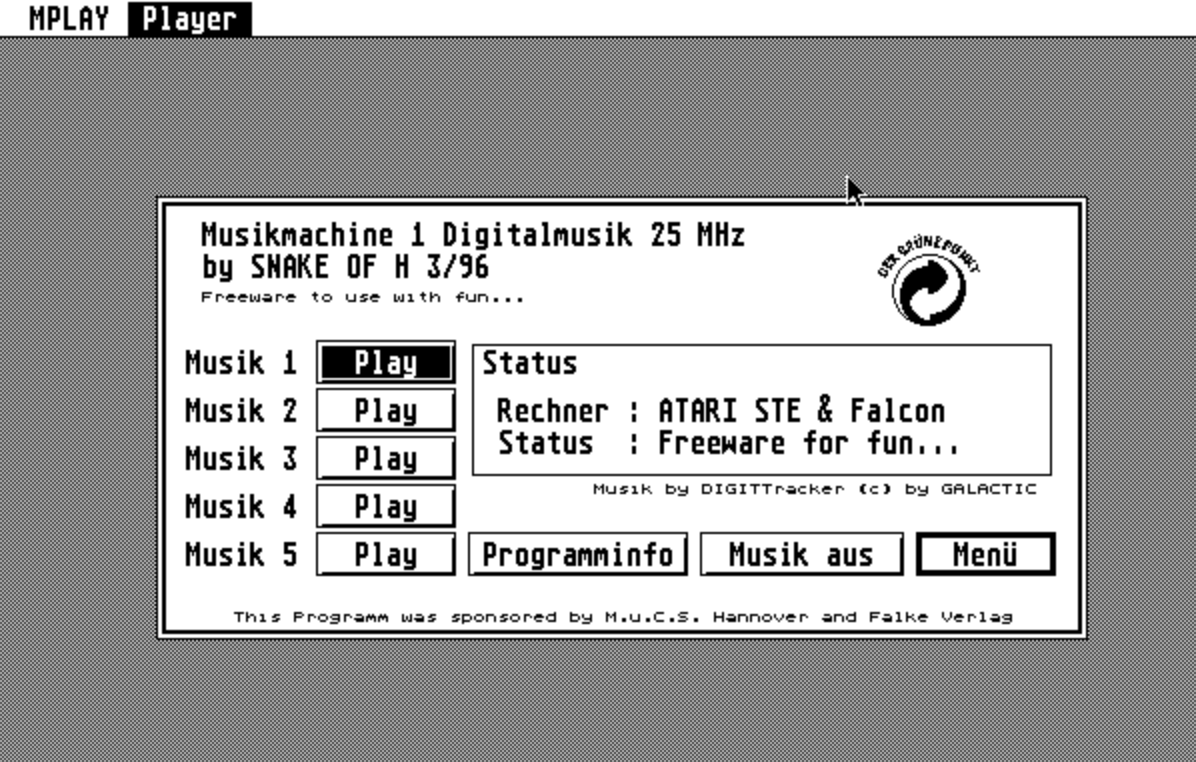Click the 'Status' heading in the info box
Image resolution: width=1196 pixels, height=762 pixels.
tap(530, 363)
